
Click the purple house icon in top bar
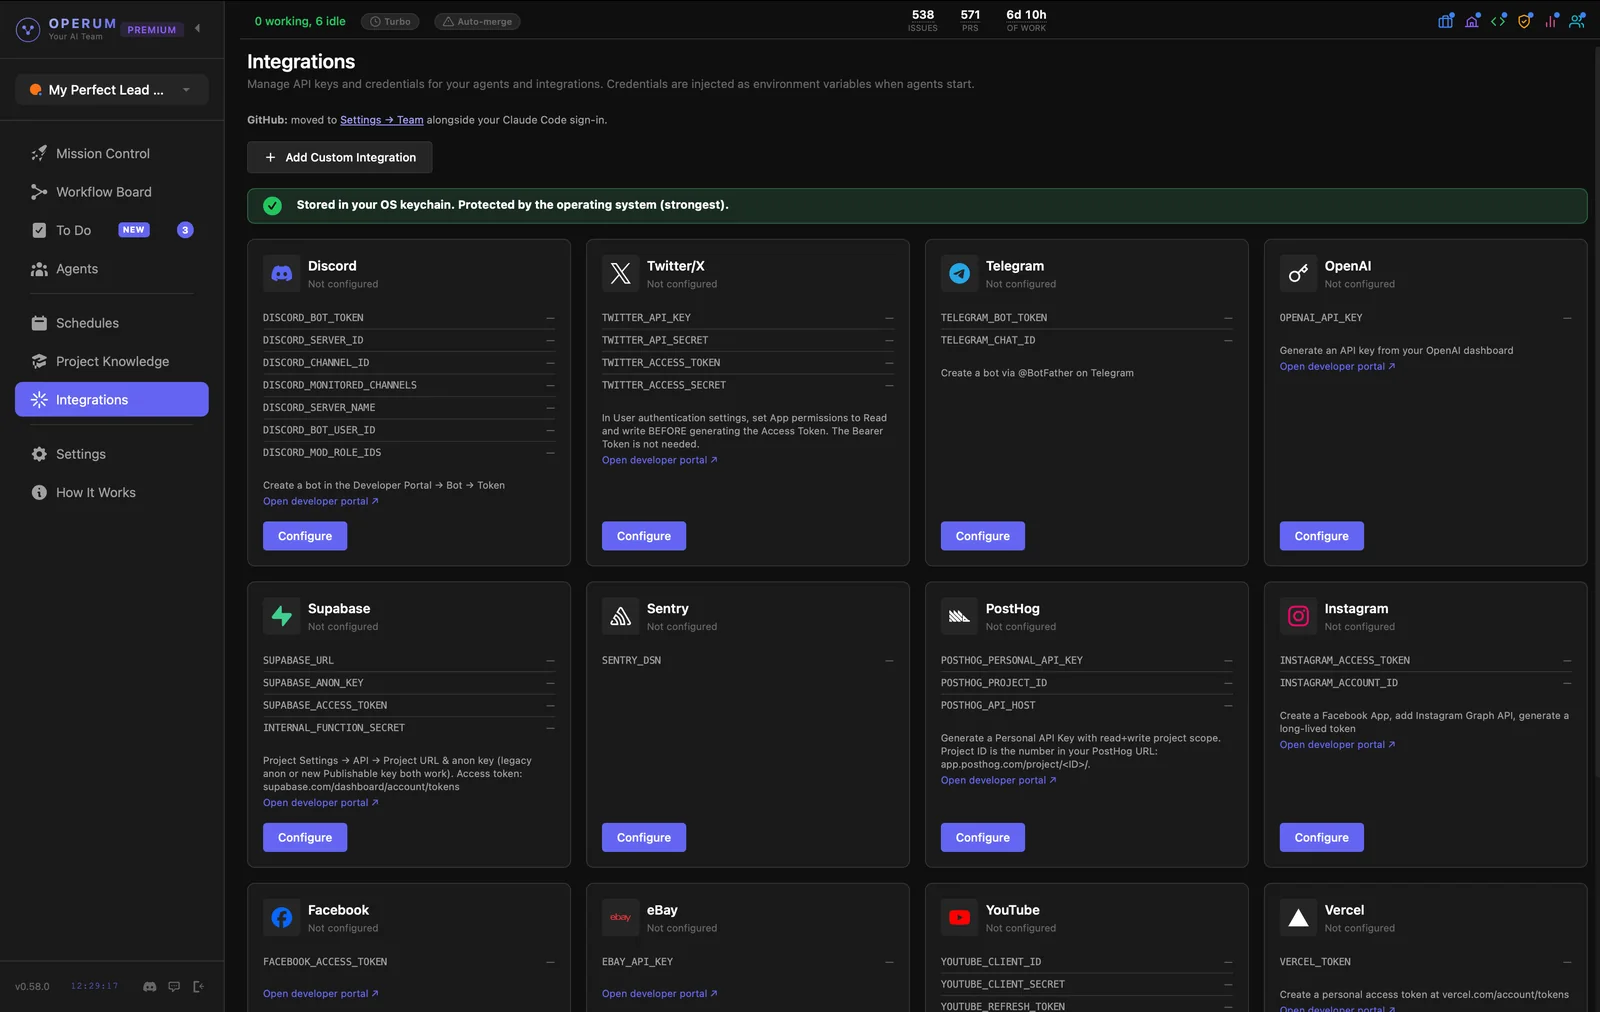click(1472, 21)
